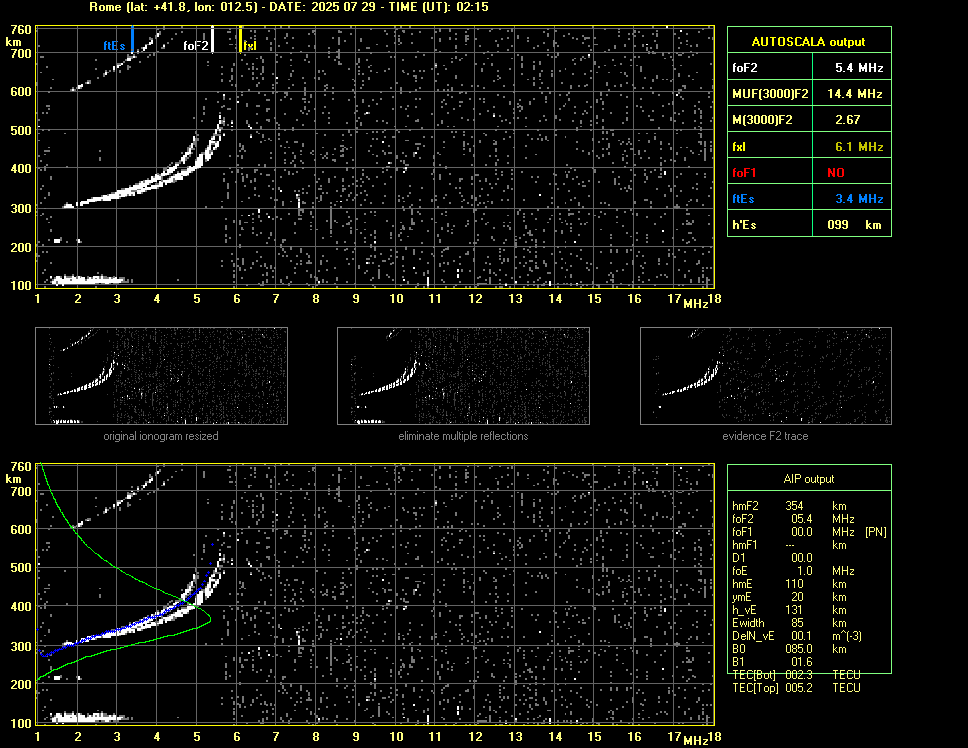Click the blue ftEs marker label
The width and height of the screenshot is (968, 748).
point(114,46)
